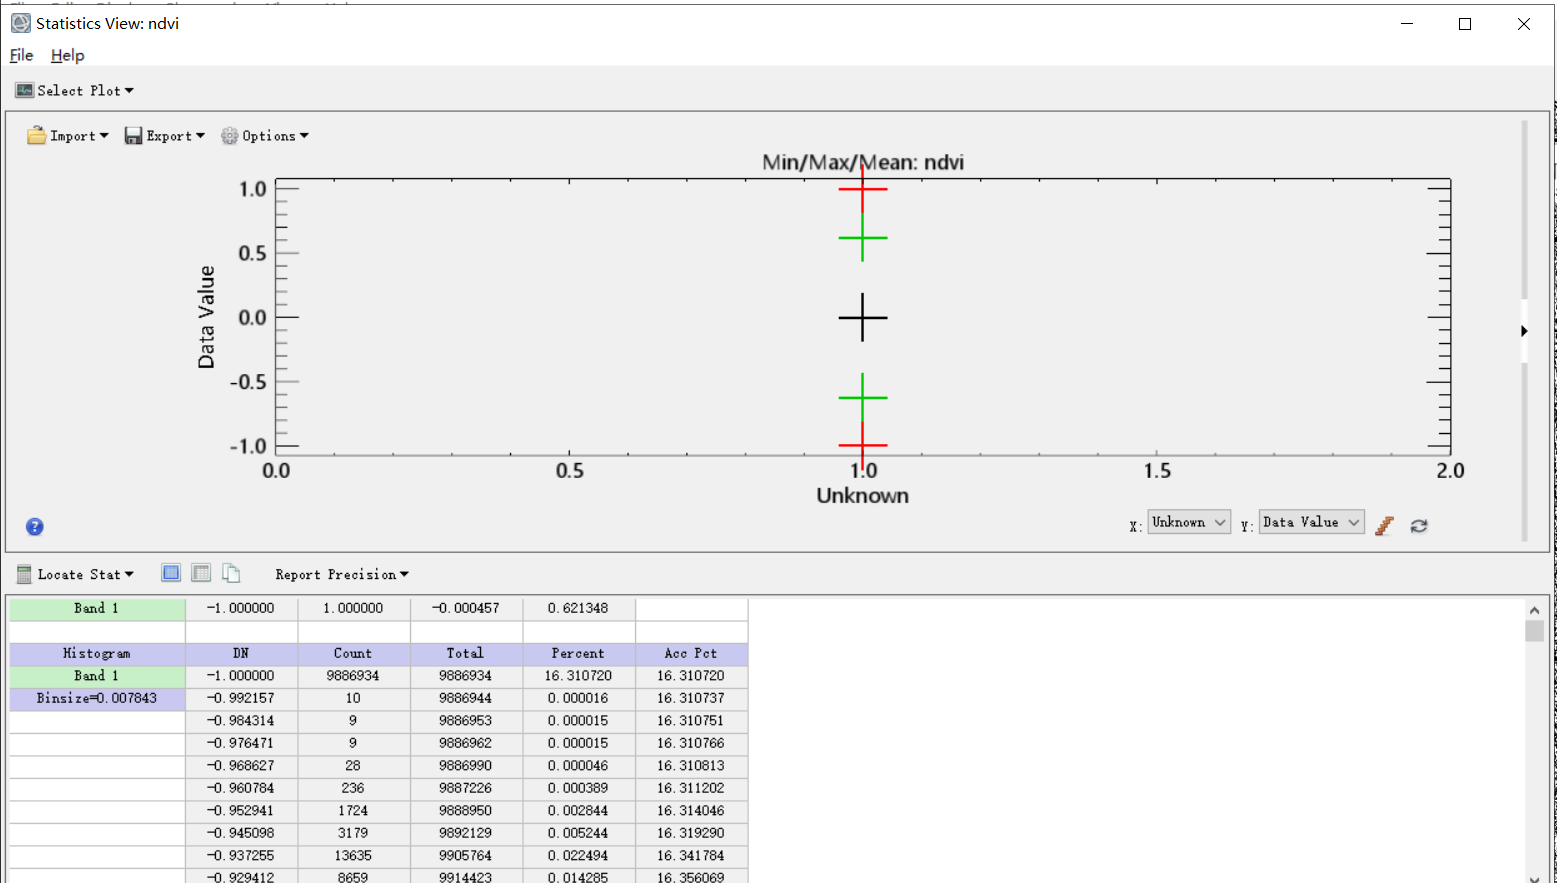This screenshot has width=1557, height=883.
Task: Expand the side panel with the right arrow
Action: point(1524,331)
